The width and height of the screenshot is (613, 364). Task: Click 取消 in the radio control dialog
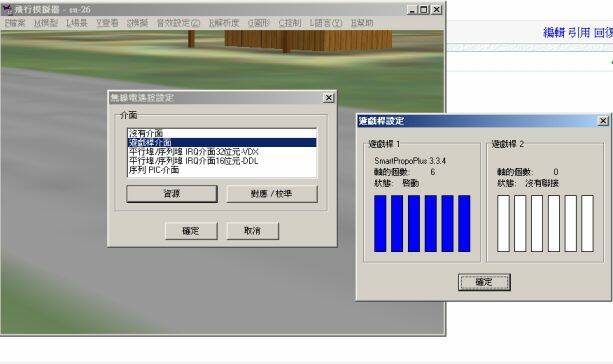click(x=253, y=231)
